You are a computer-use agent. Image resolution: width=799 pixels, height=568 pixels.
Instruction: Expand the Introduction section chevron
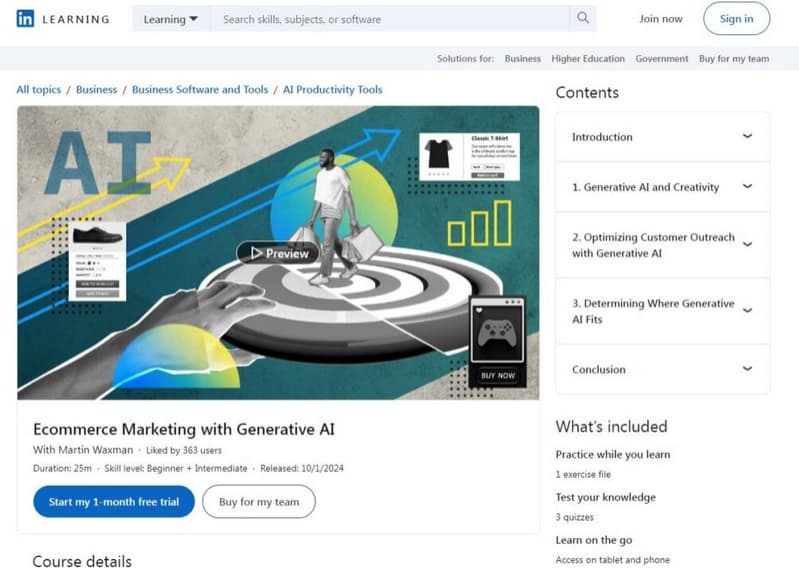[747, 136]
